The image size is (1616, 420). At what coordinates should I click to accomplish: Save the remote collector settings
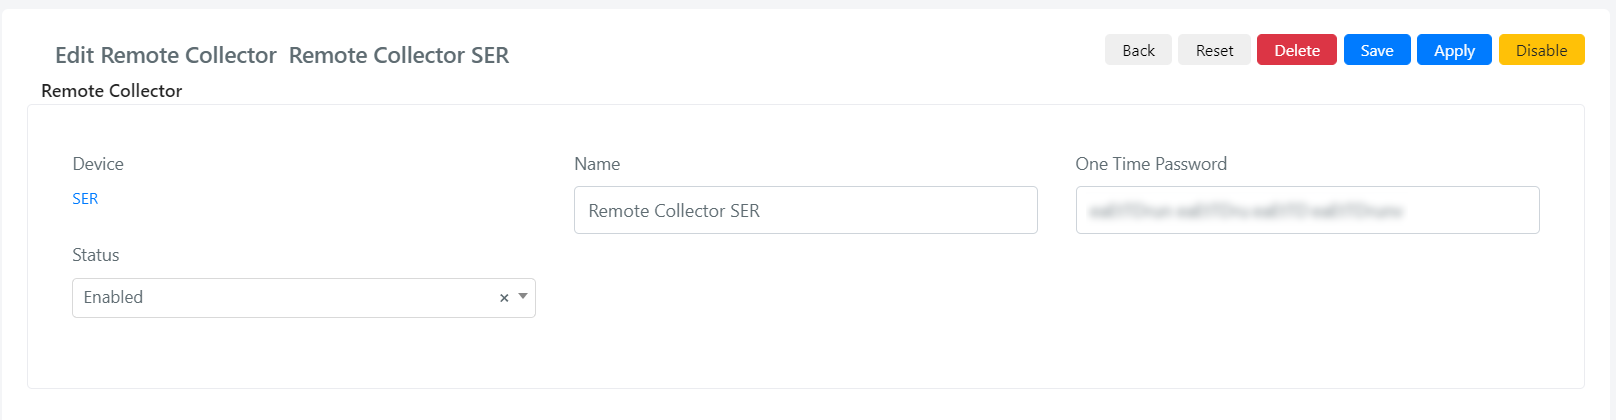[1377, 50]
